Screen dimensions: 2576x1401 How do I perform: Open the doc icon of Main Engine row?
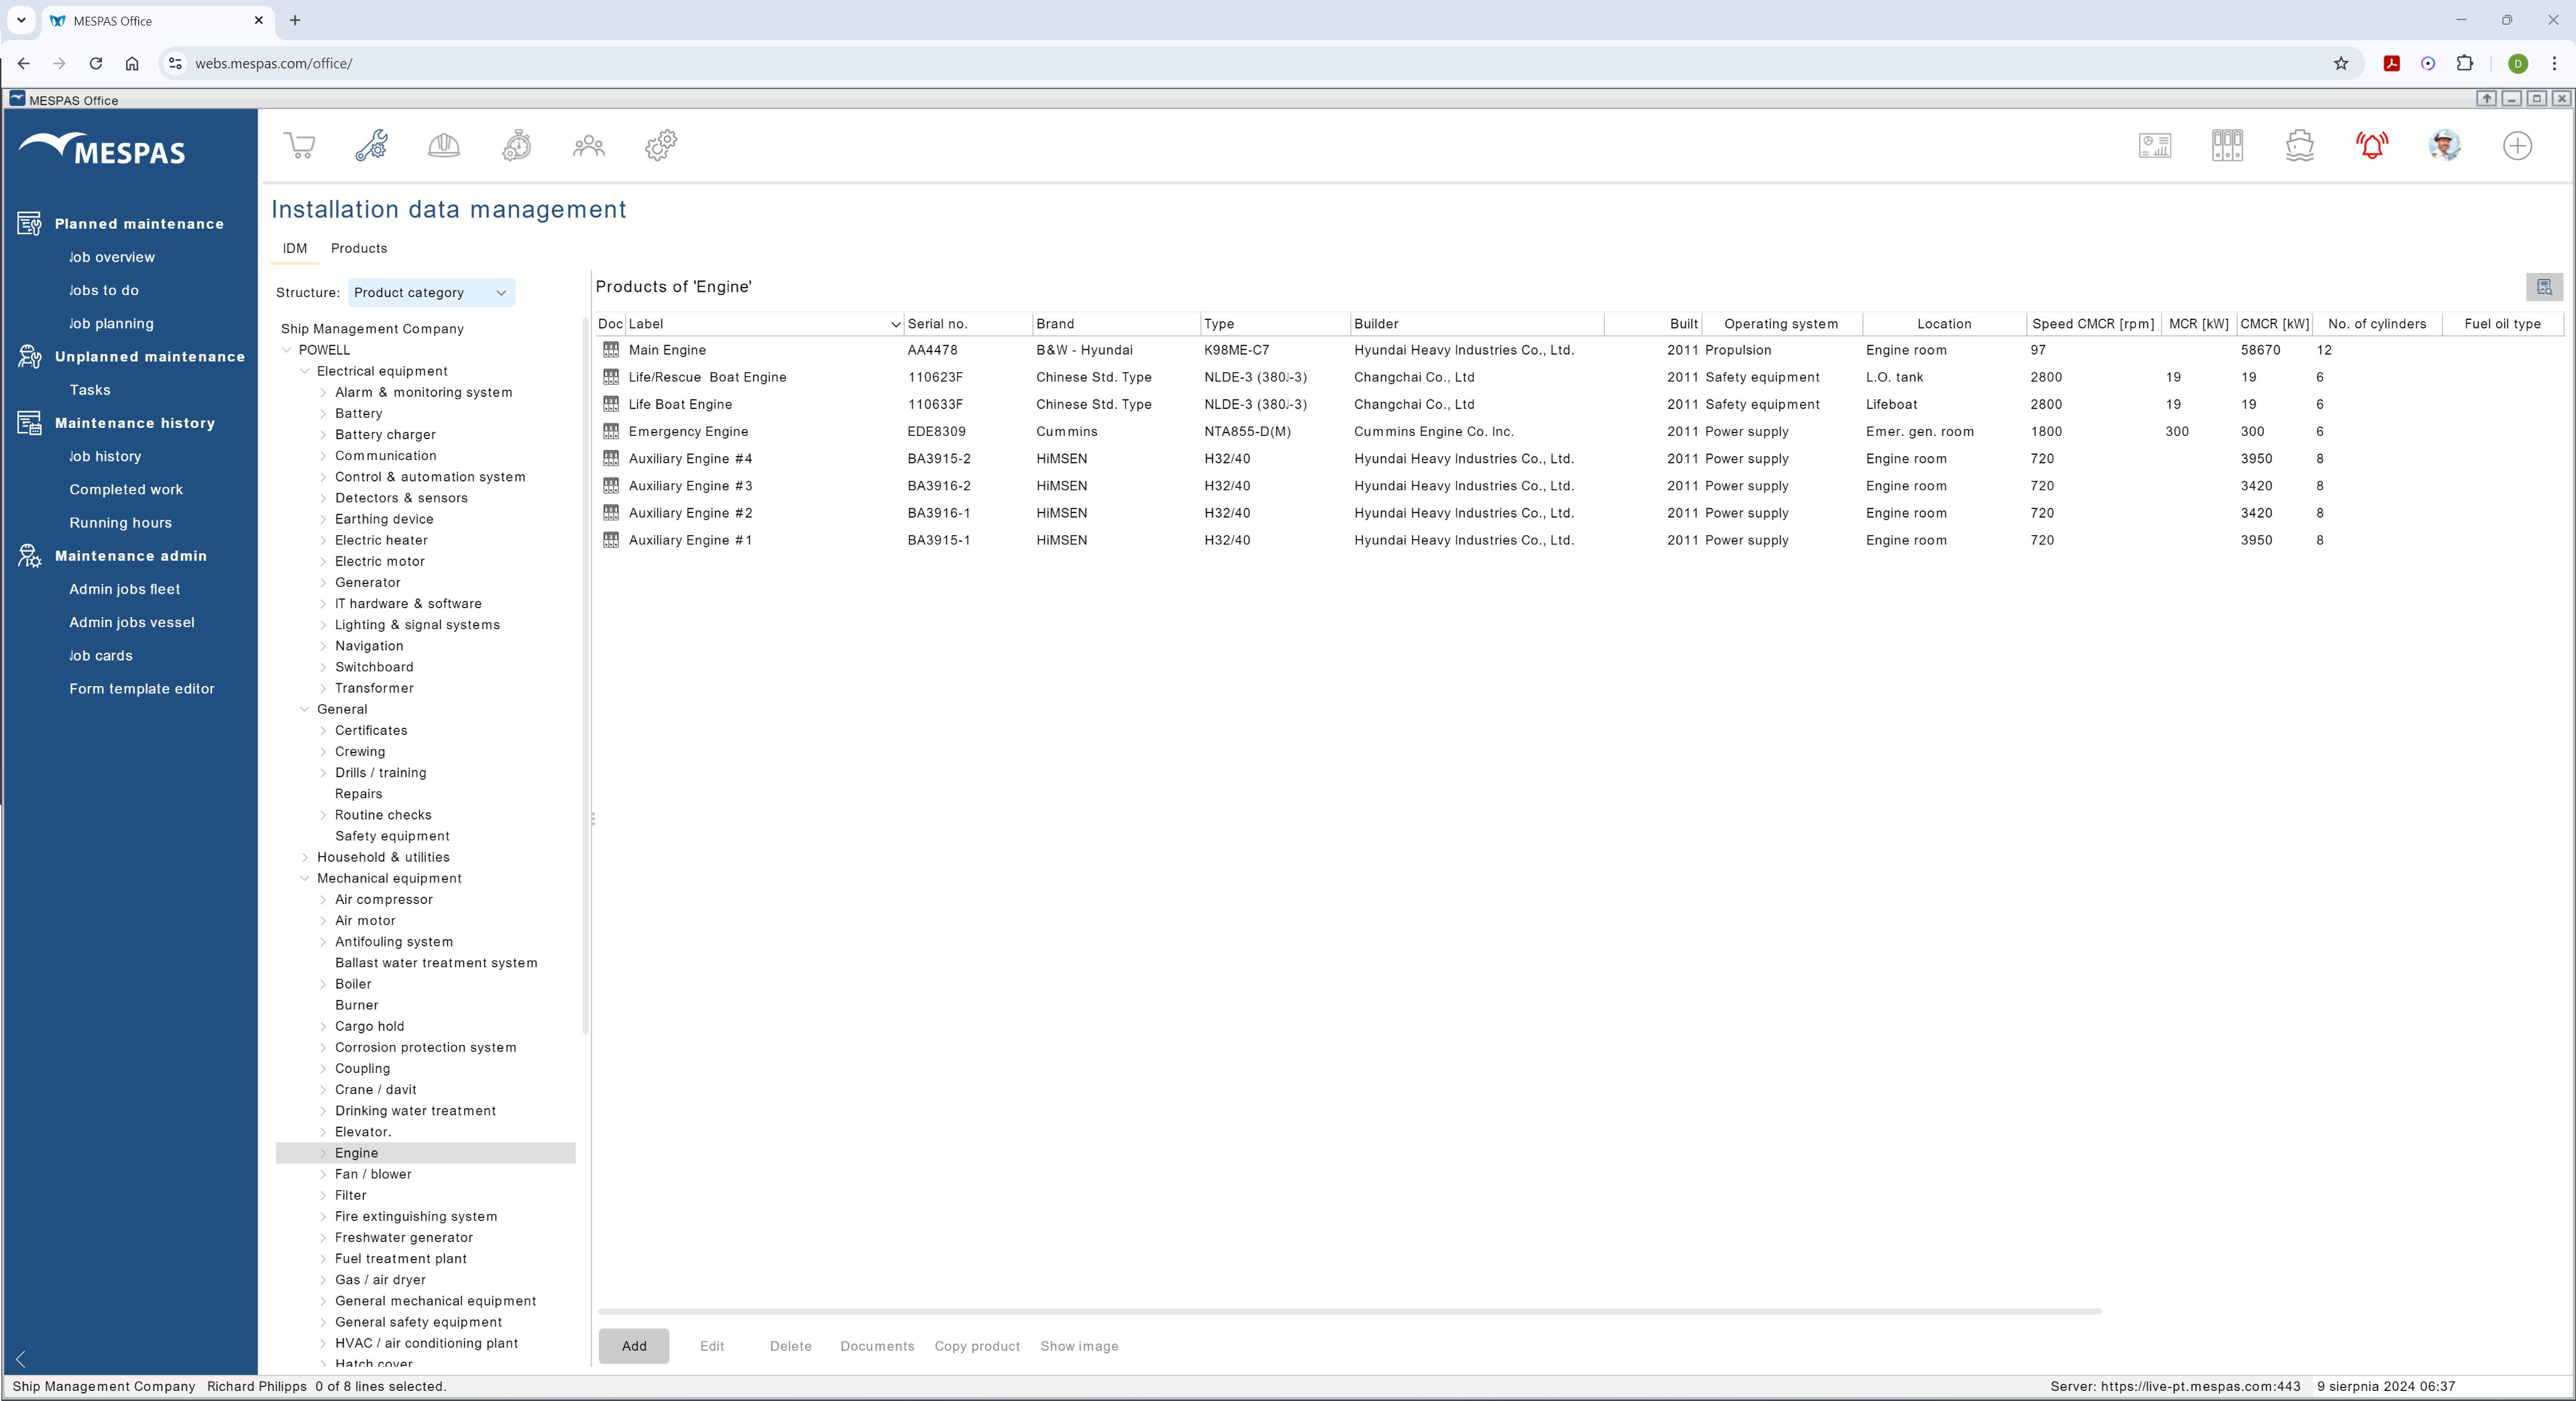coord(611,350)
